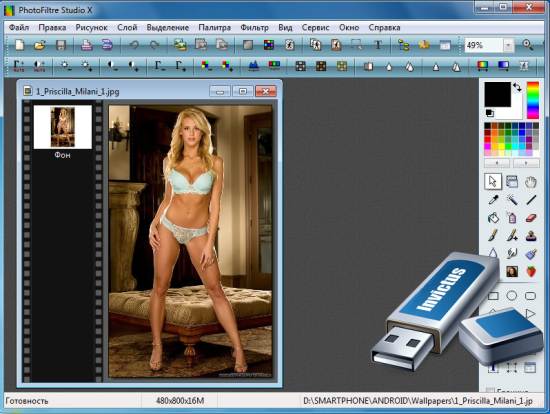The image size is (550, 414).
Task: Select the Spray can tool
Action: point(512,218)
